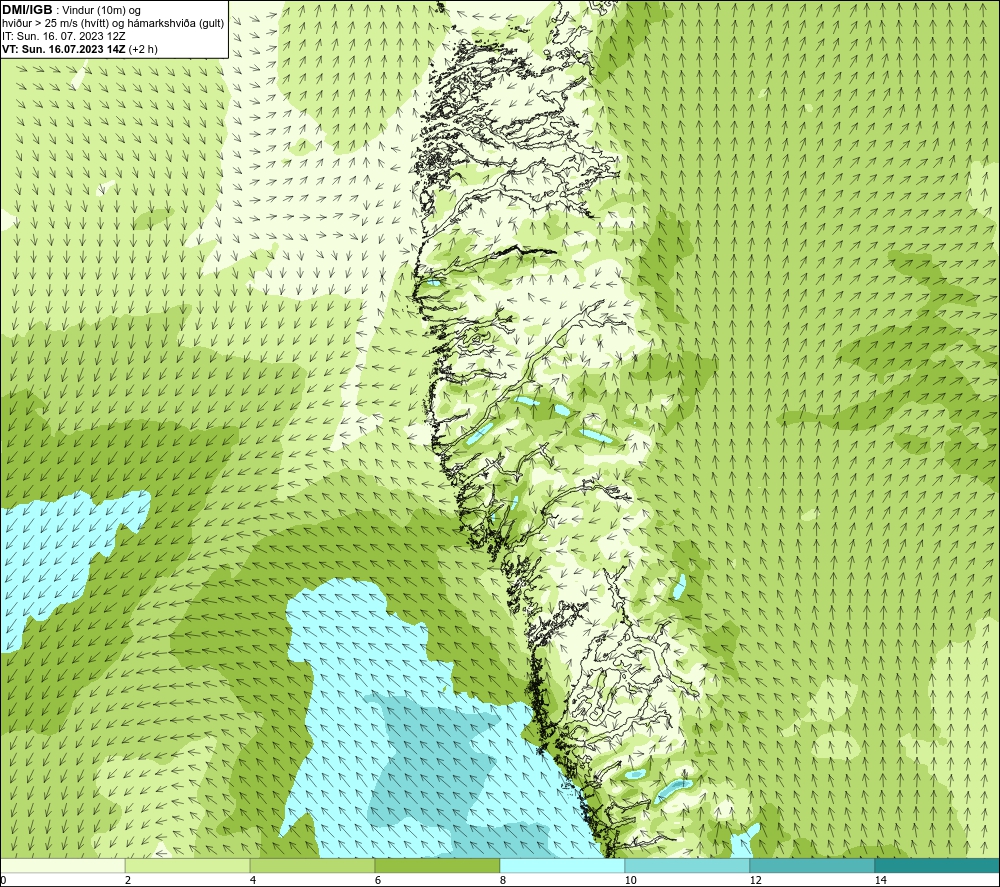
Task: Select the 2–4 m/s light green band
Action: pyautogui.click(x=188, y=865)
